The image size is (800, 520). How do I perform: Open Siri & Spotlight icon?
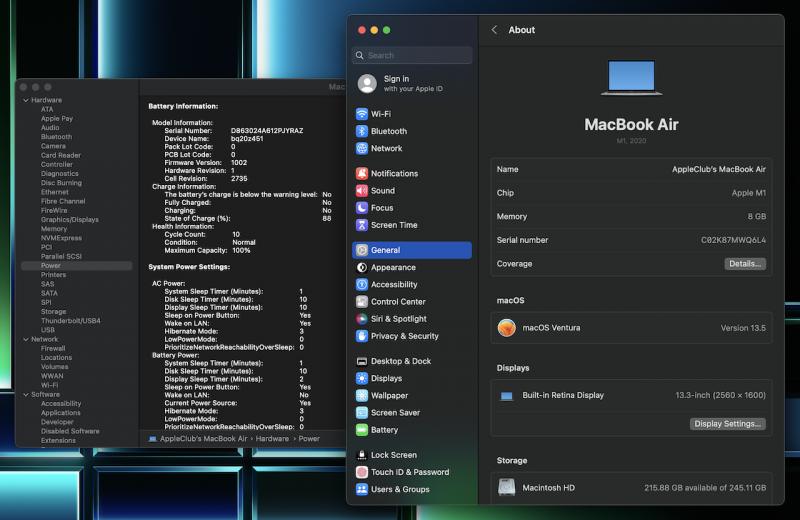(362, 319)
